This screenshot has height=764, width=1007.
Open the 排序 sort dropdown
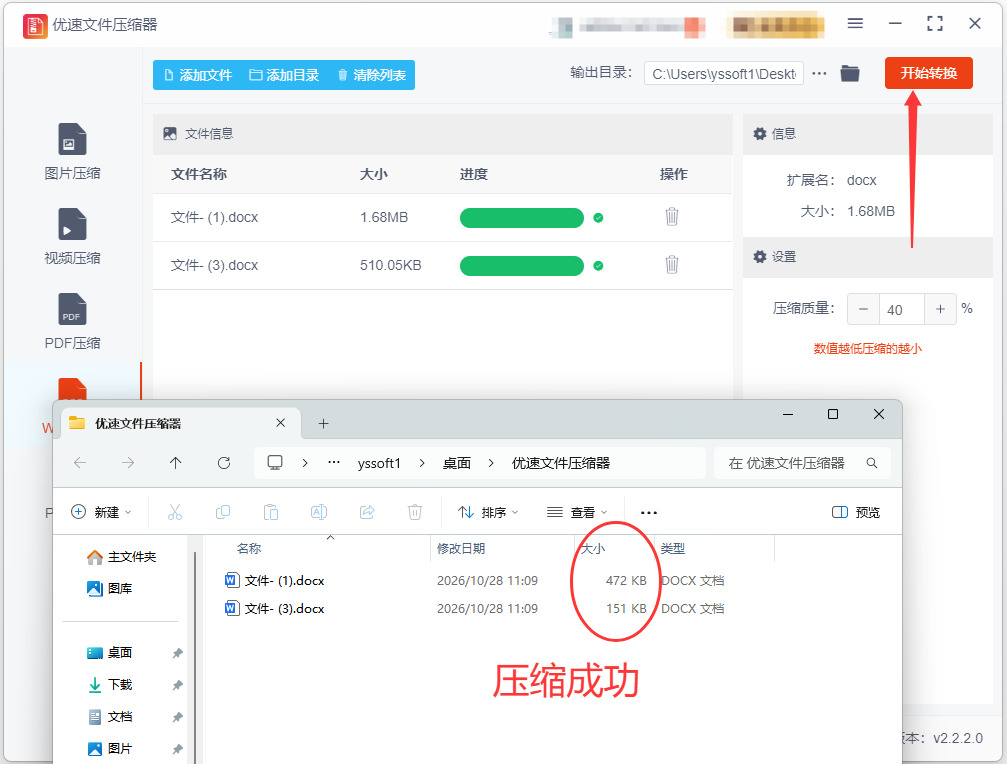point(488,512)
